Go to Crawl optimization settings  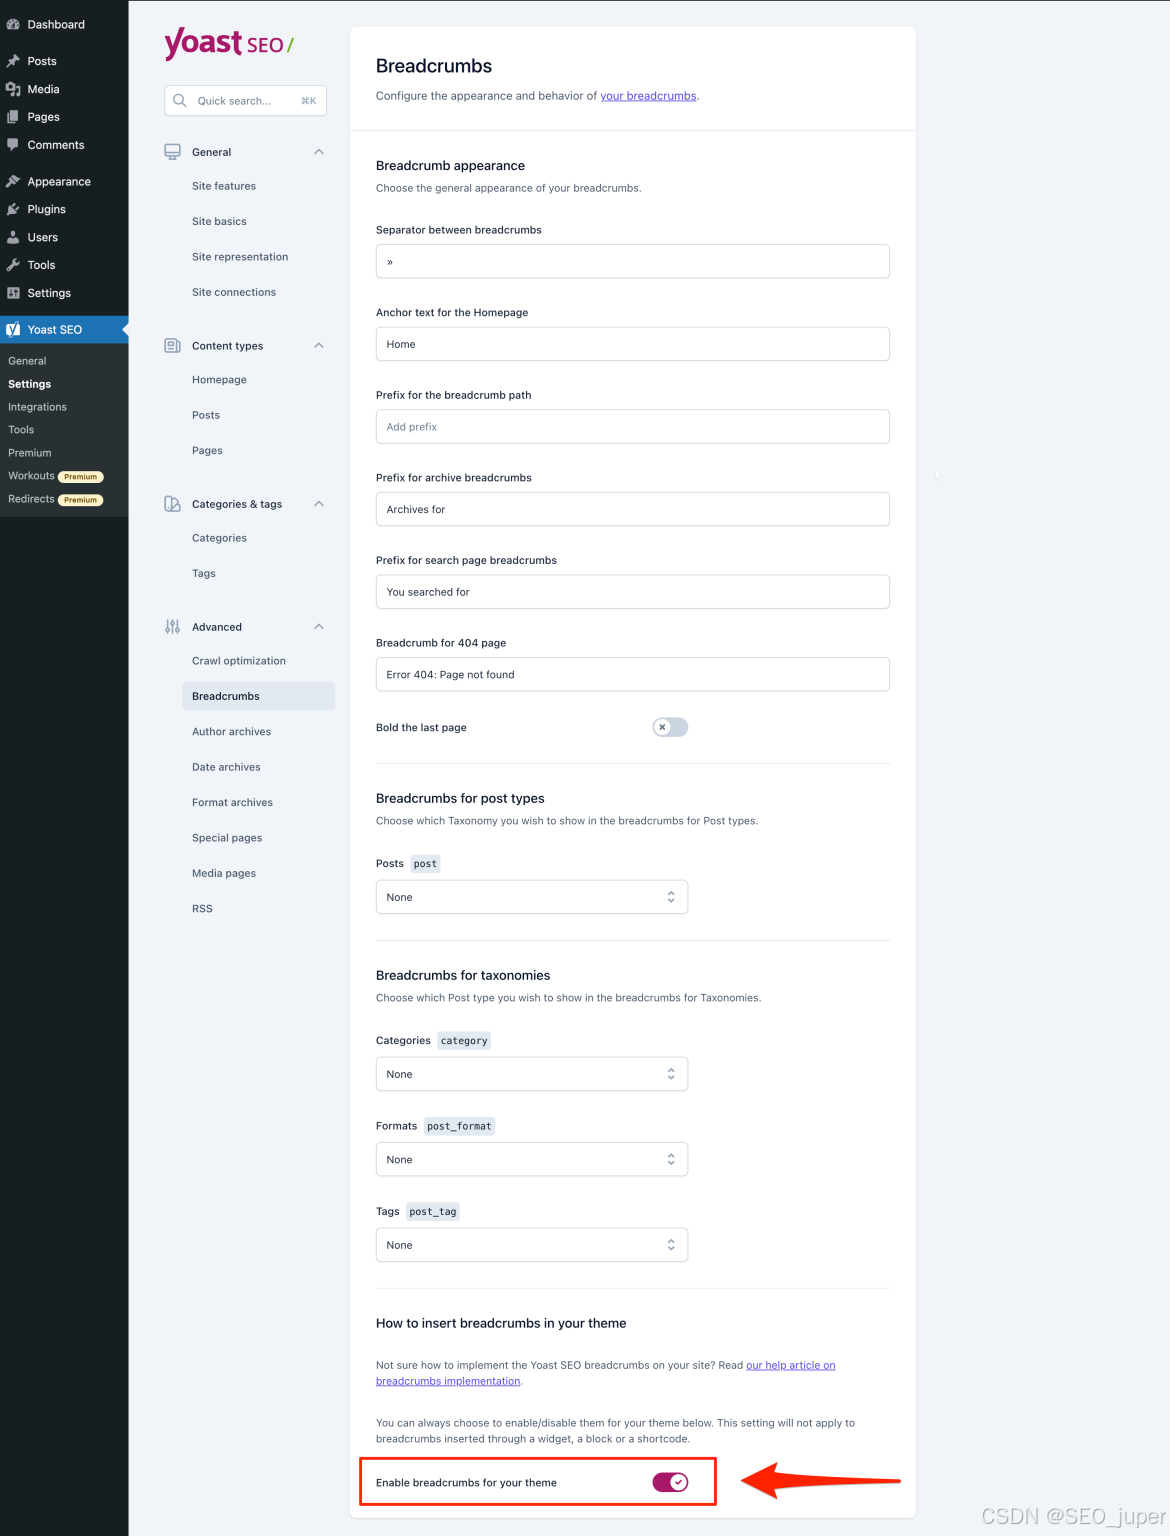(x=239, y=661)
